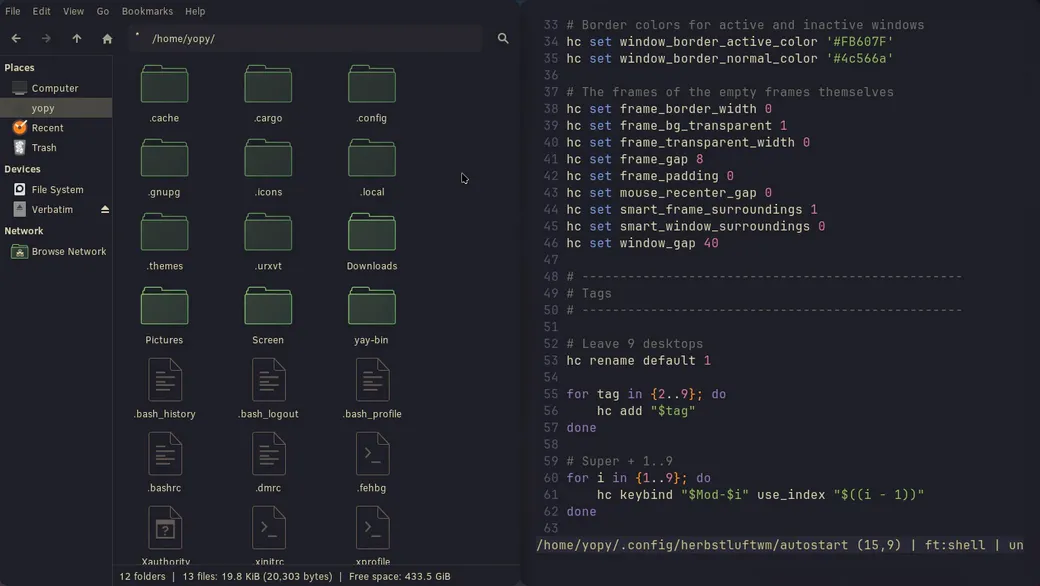Screen dimensions: 1040x586
Task: Select the .config folder icon
Action: click(371, 84)
